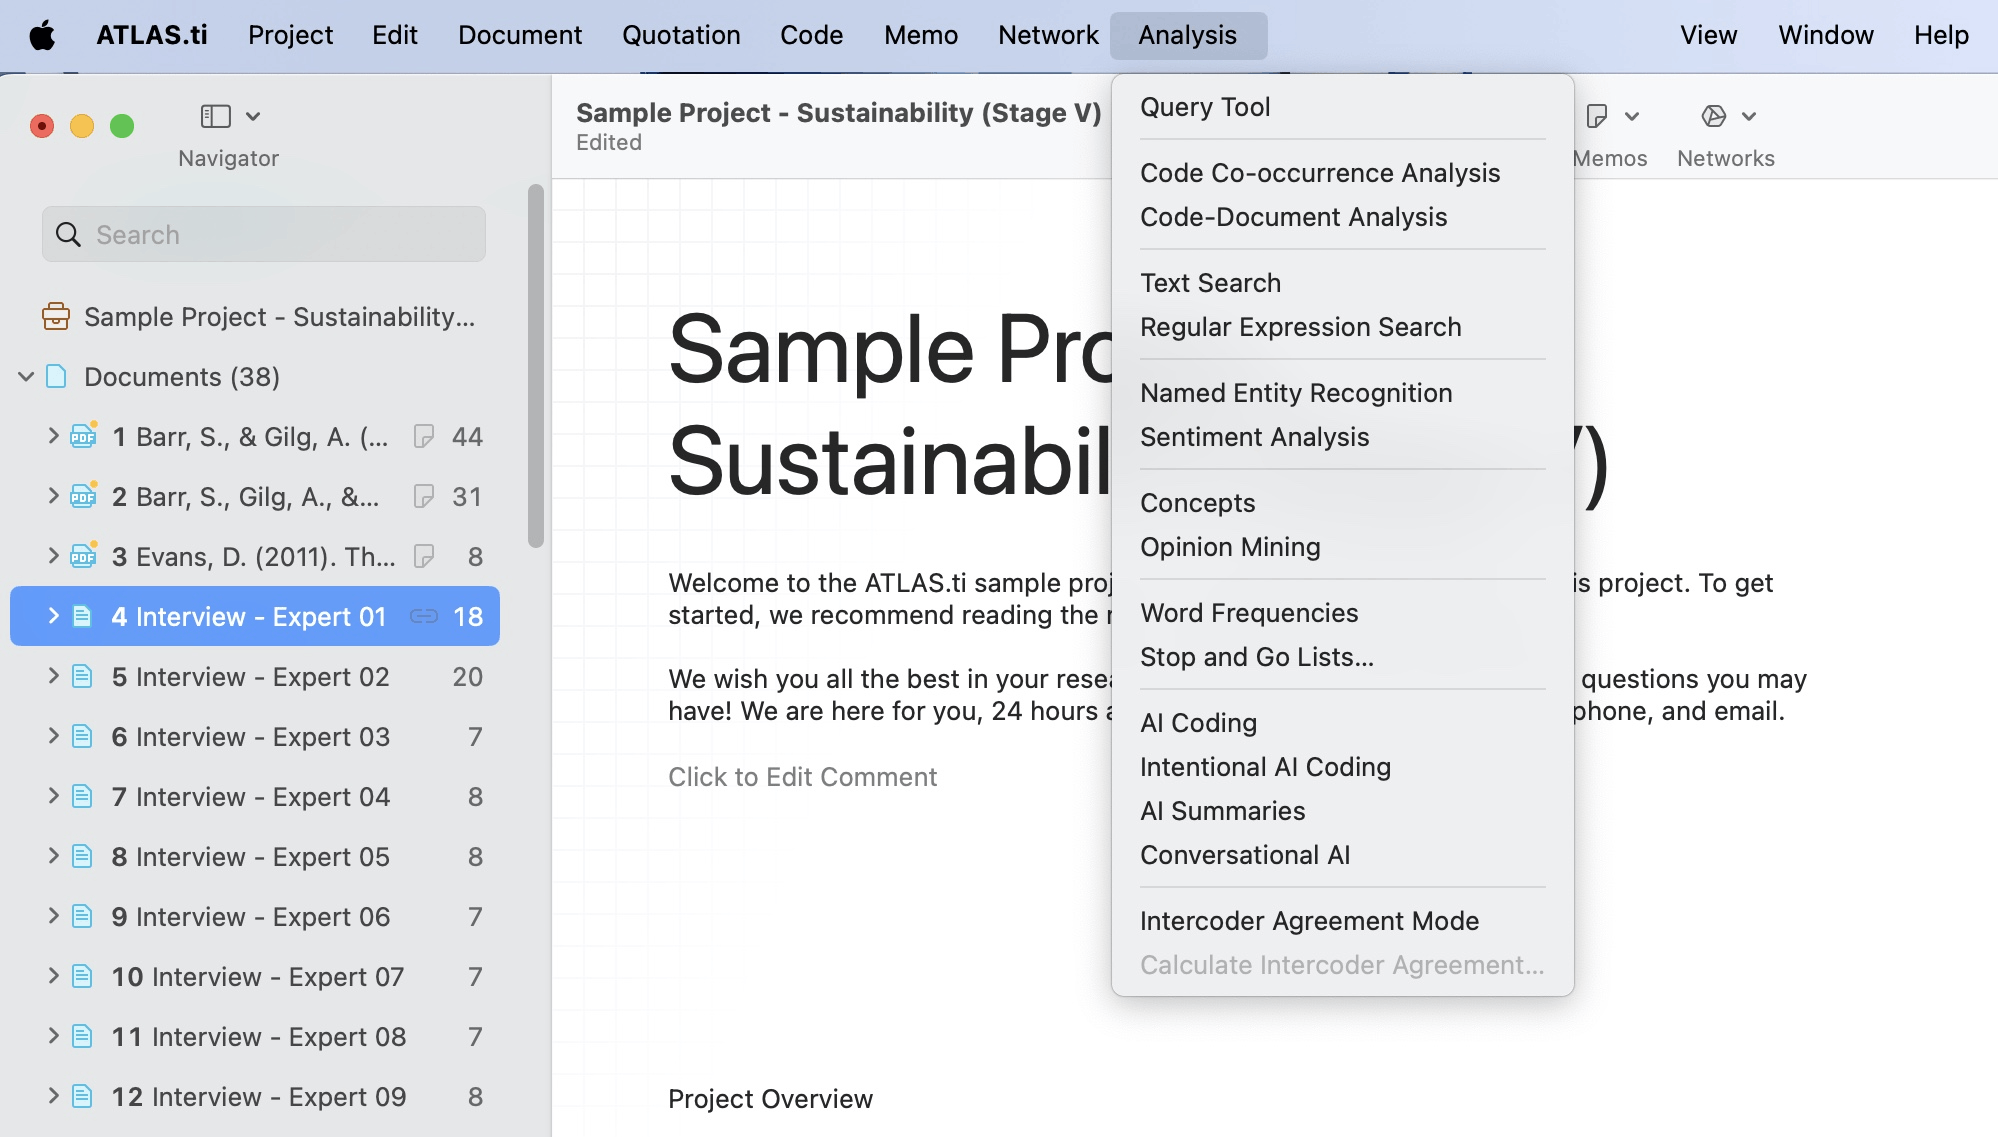Screen dimensions: 1998x1137
Task: Click link icon on Interview Expert 01
Action: click(424, 616)
